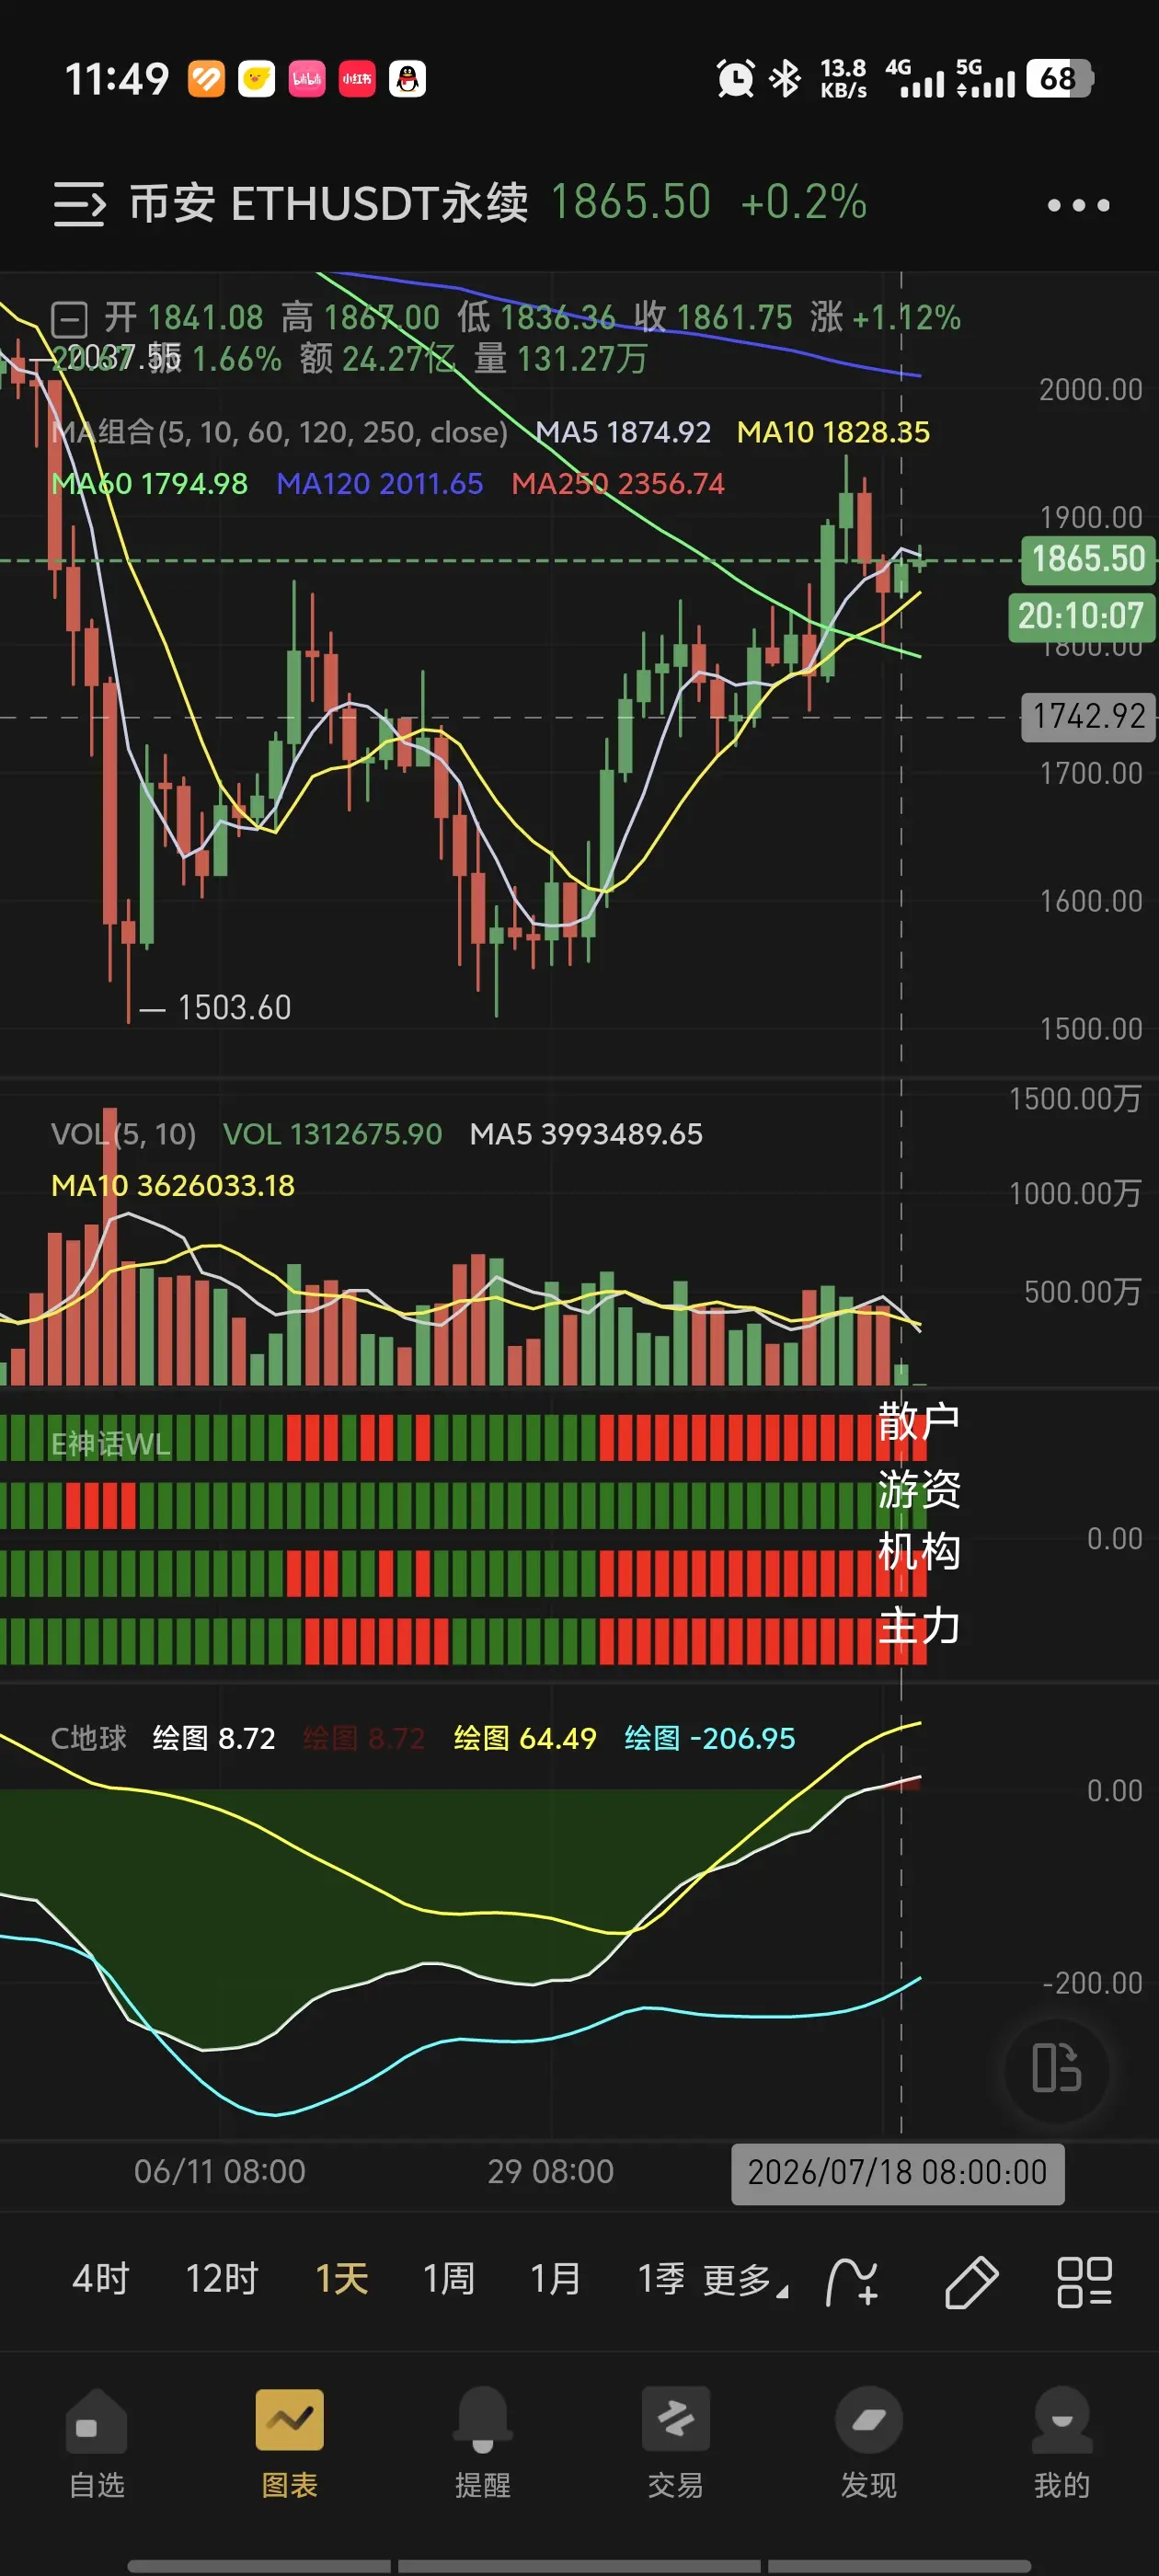The width and height of the screenshot is (1159, 2576).
Task: Tap the MA5 1874.92 value
Action: (x=623, y=432)
